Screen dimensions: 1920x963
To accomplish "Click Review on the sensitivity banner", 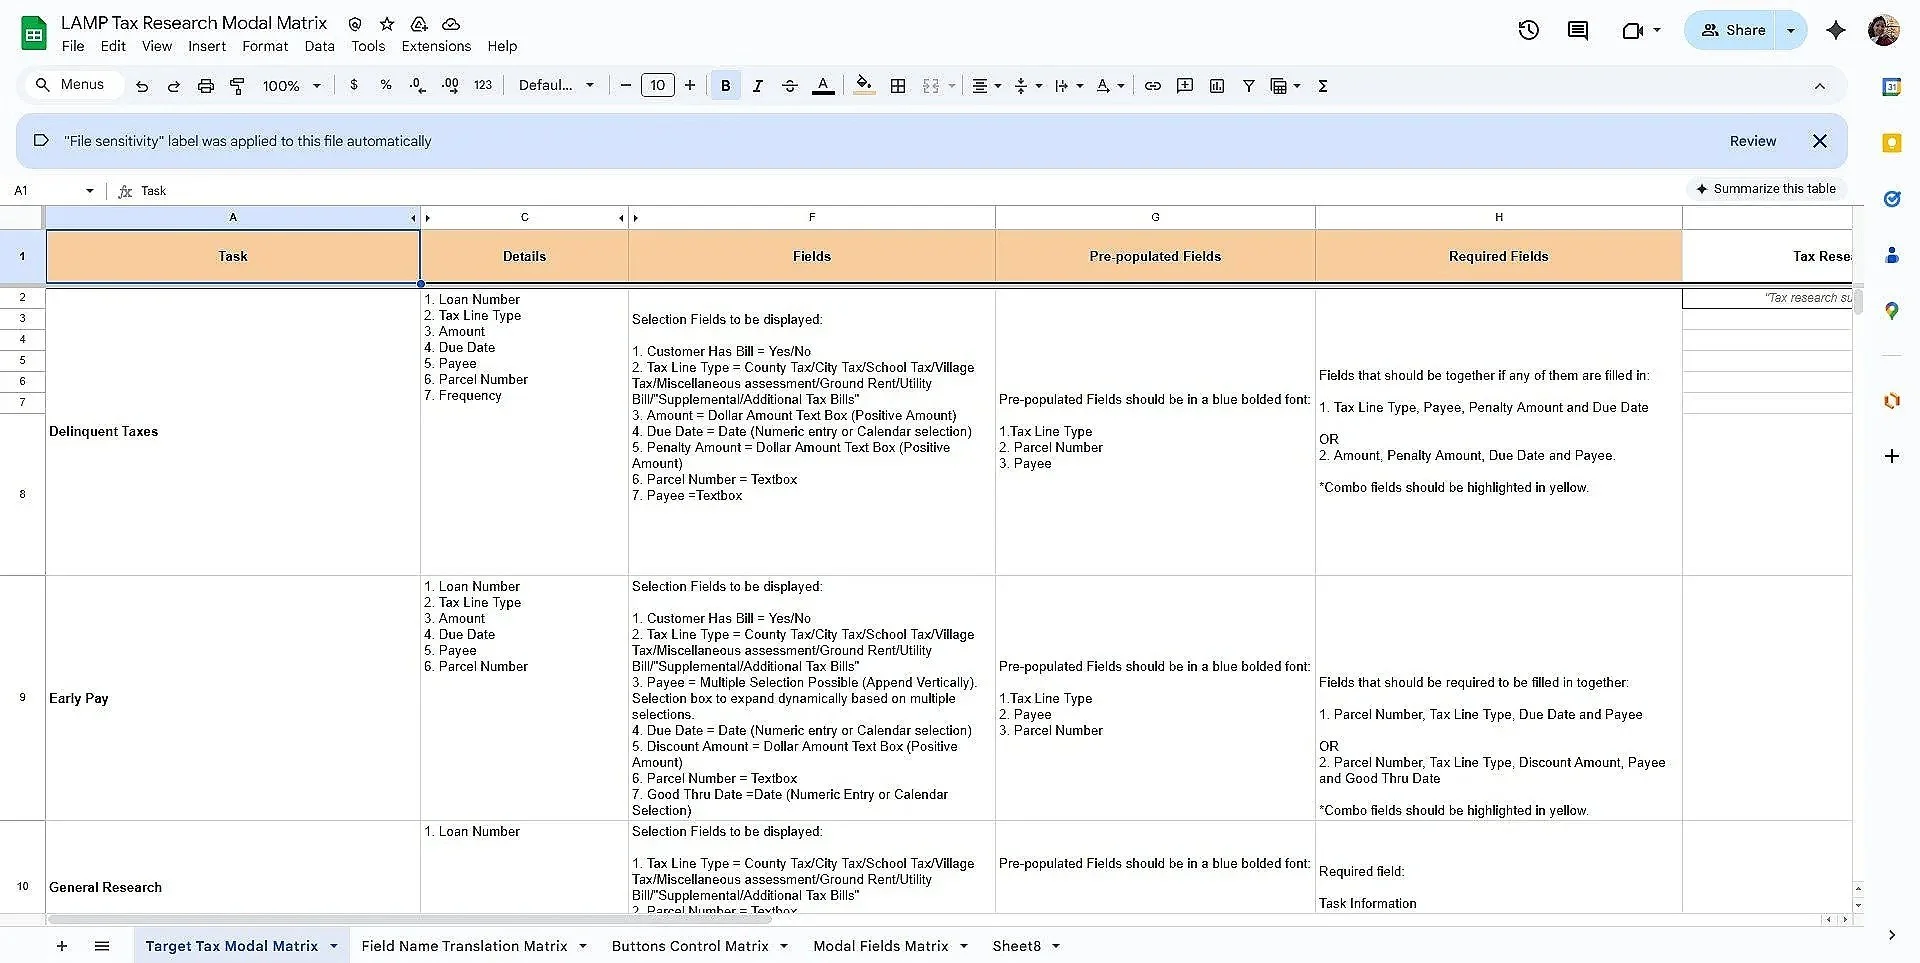I will [x=1753, y=141].
